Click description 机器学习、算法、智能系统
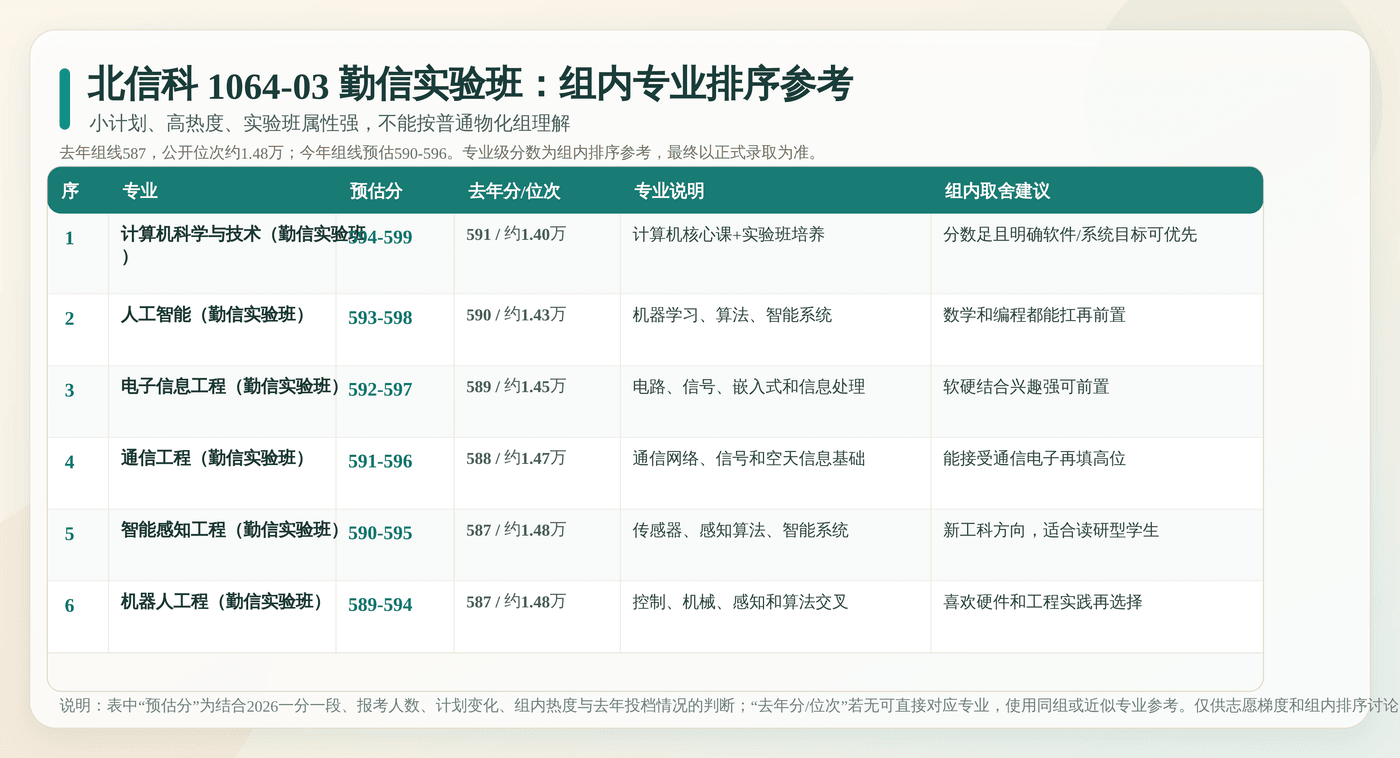 [732, 315]
